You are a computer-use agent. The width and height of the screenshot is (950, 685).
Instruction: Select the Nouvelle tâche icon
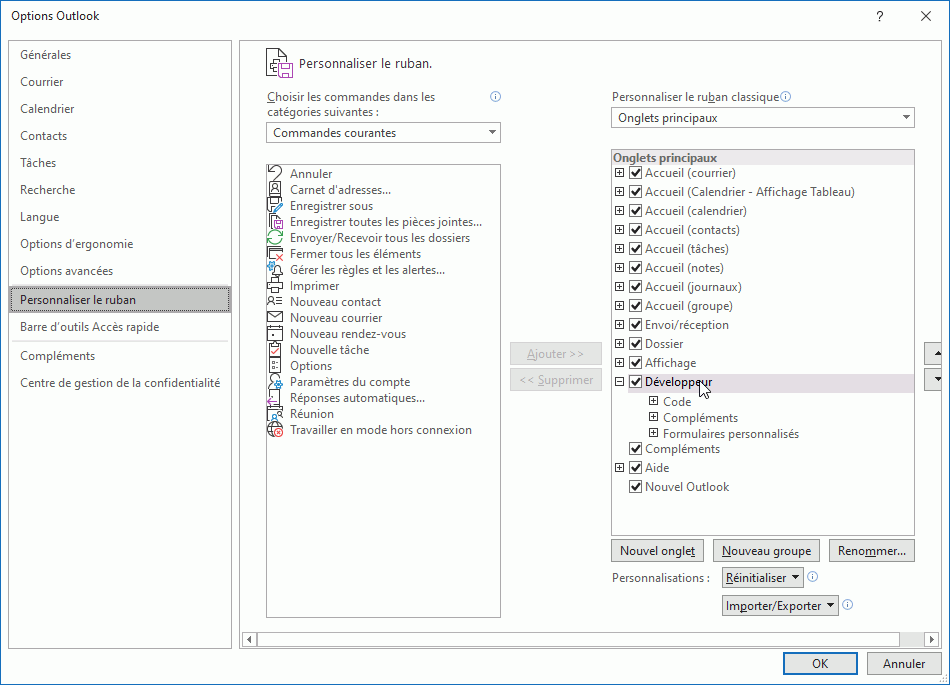(275, 349)
